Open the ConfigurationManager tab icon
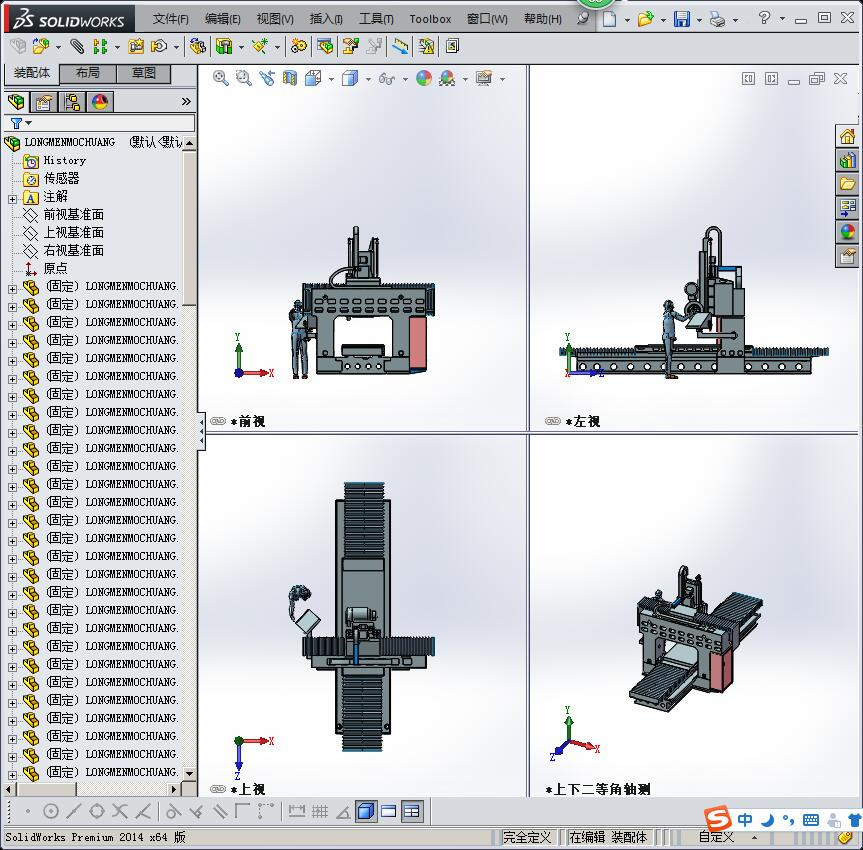Screen dimensions: 863x850 pos(72,102)
